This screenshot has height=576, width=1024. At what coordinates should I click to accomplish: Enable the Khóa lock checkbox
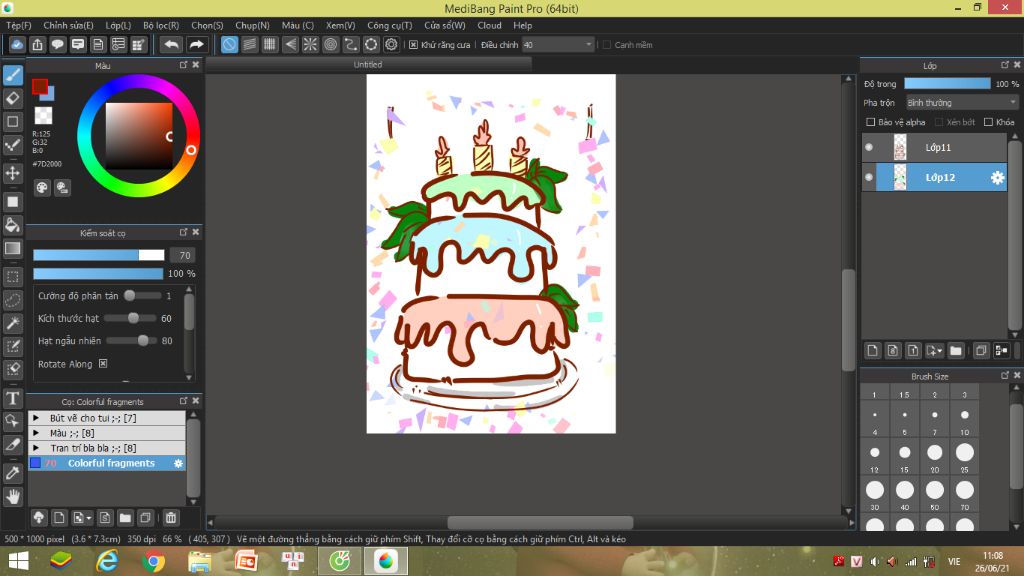[x=988, y=122]
